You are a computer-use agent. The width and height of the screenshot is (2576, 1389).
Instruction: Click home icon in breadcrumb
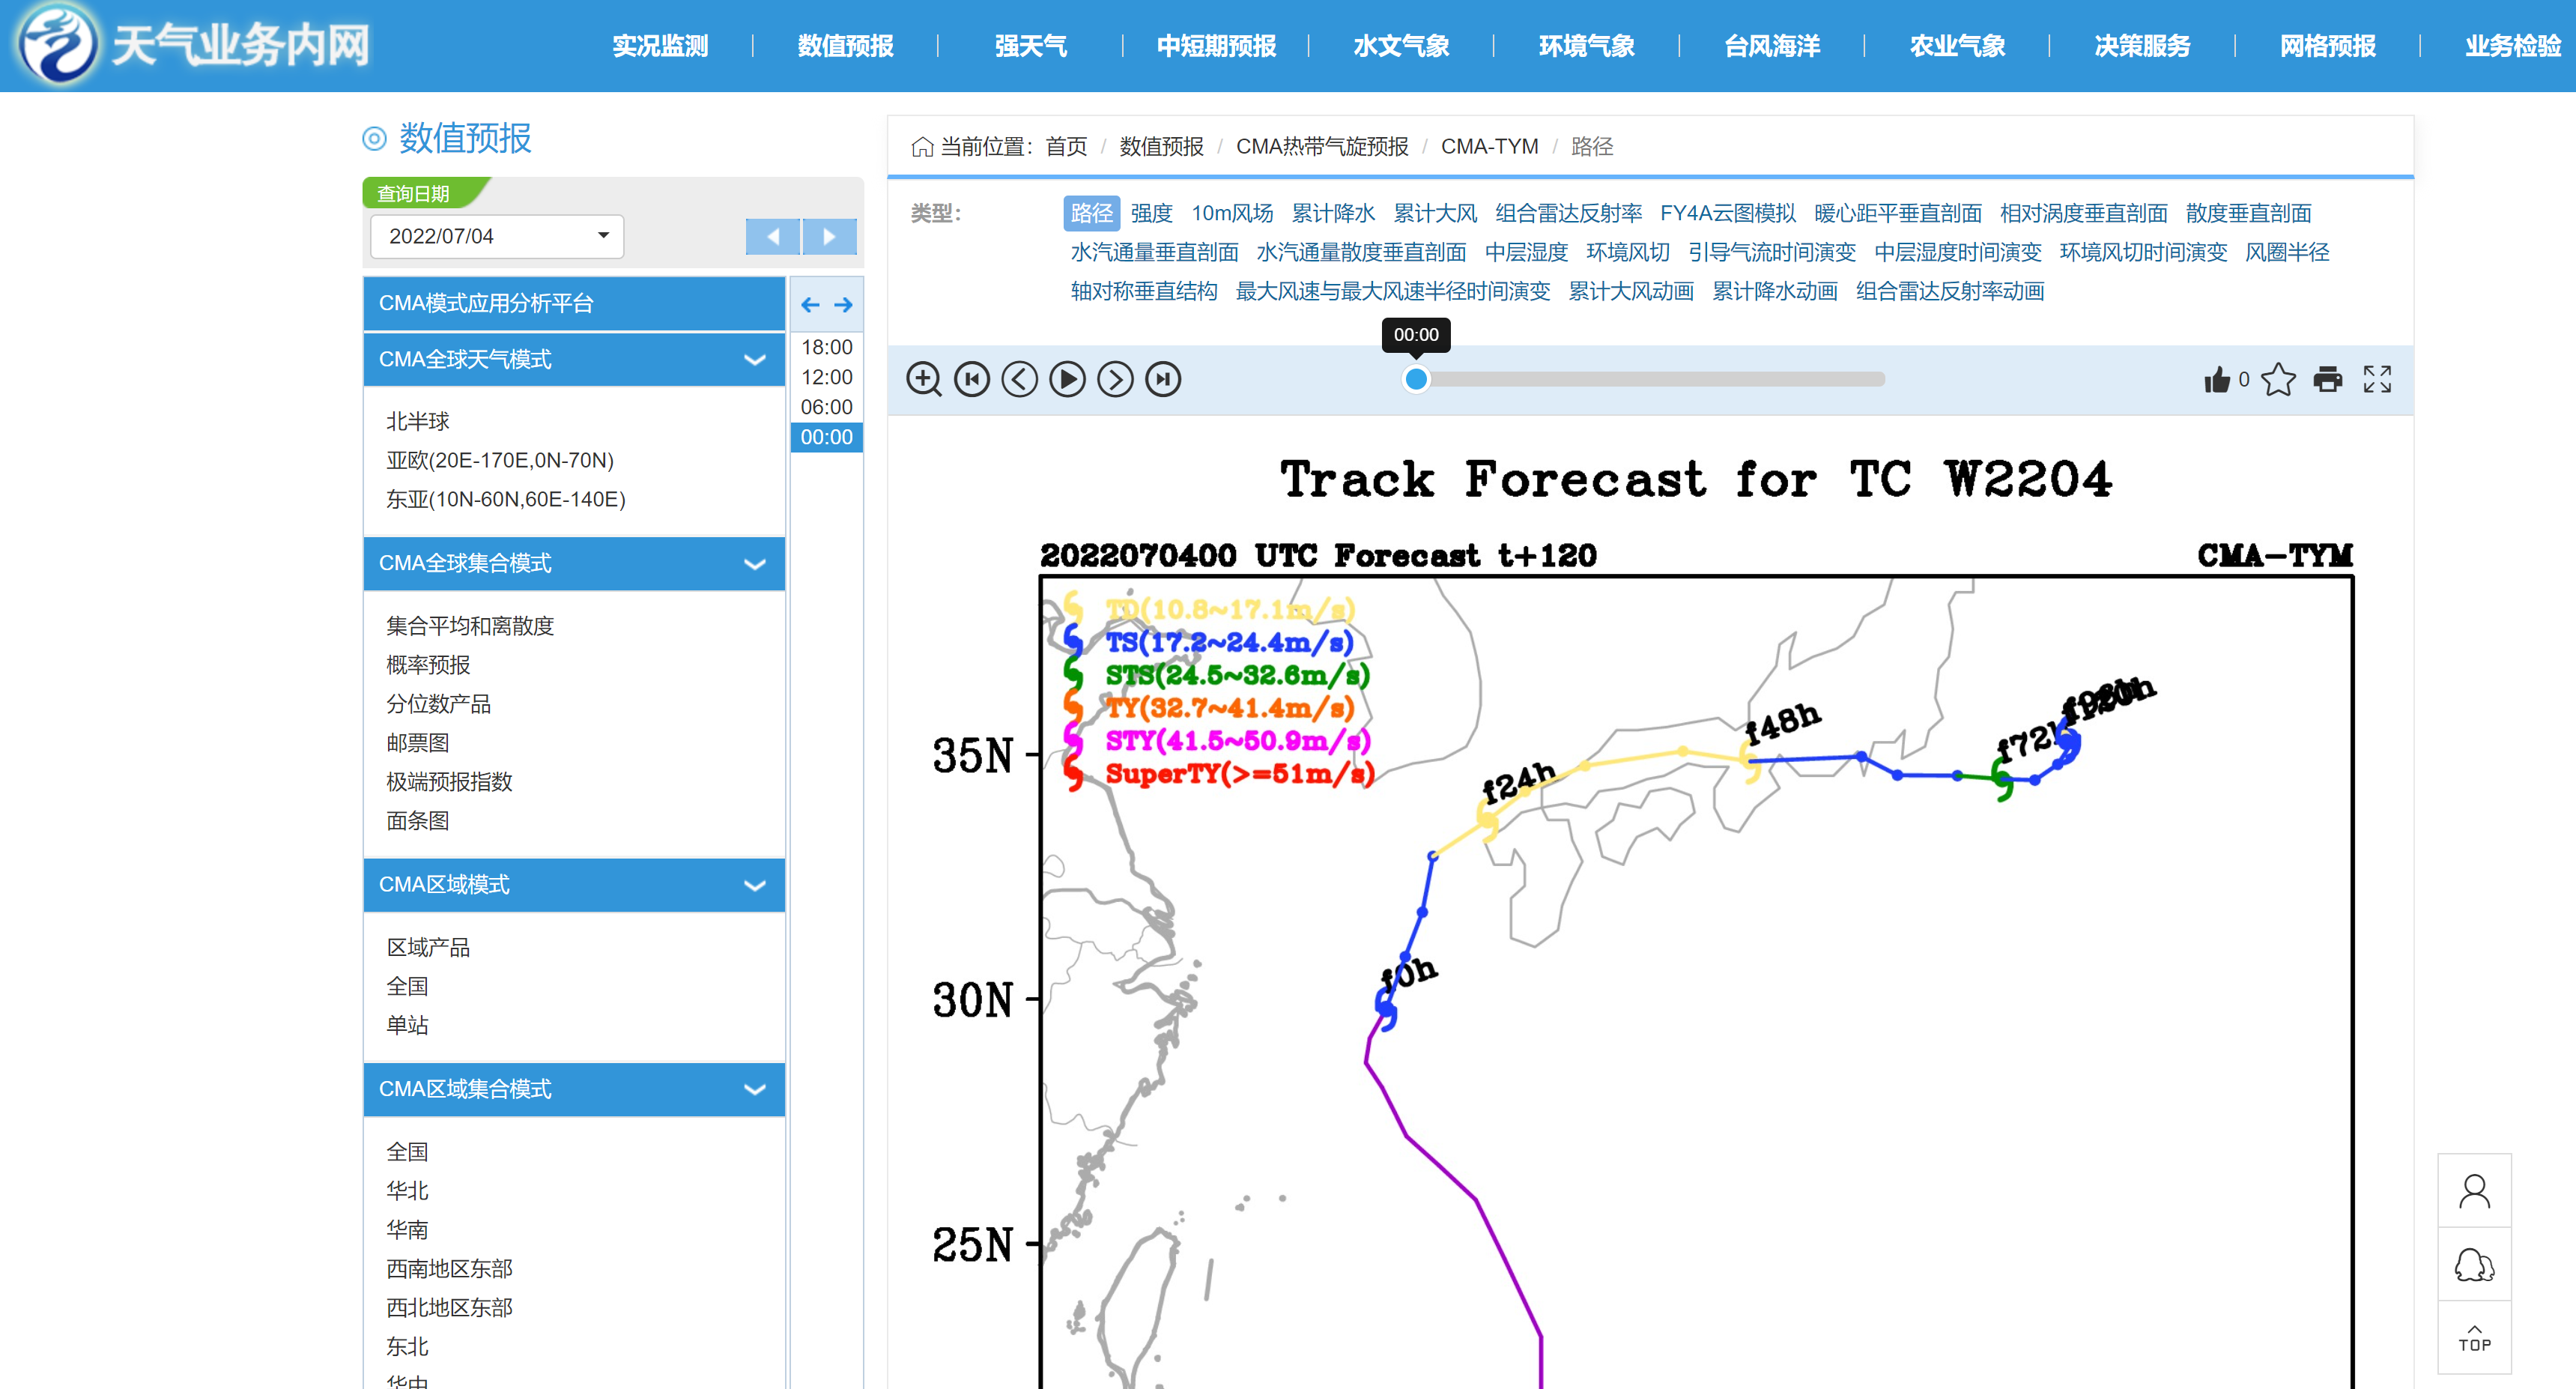coord(922,147)
